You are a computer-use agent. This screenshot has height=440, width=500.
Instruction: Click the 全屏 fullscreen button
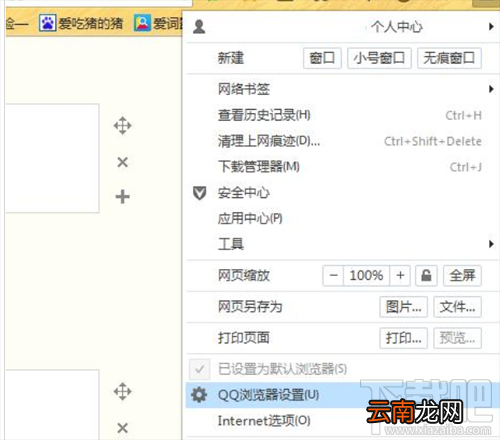coord(462,275)
